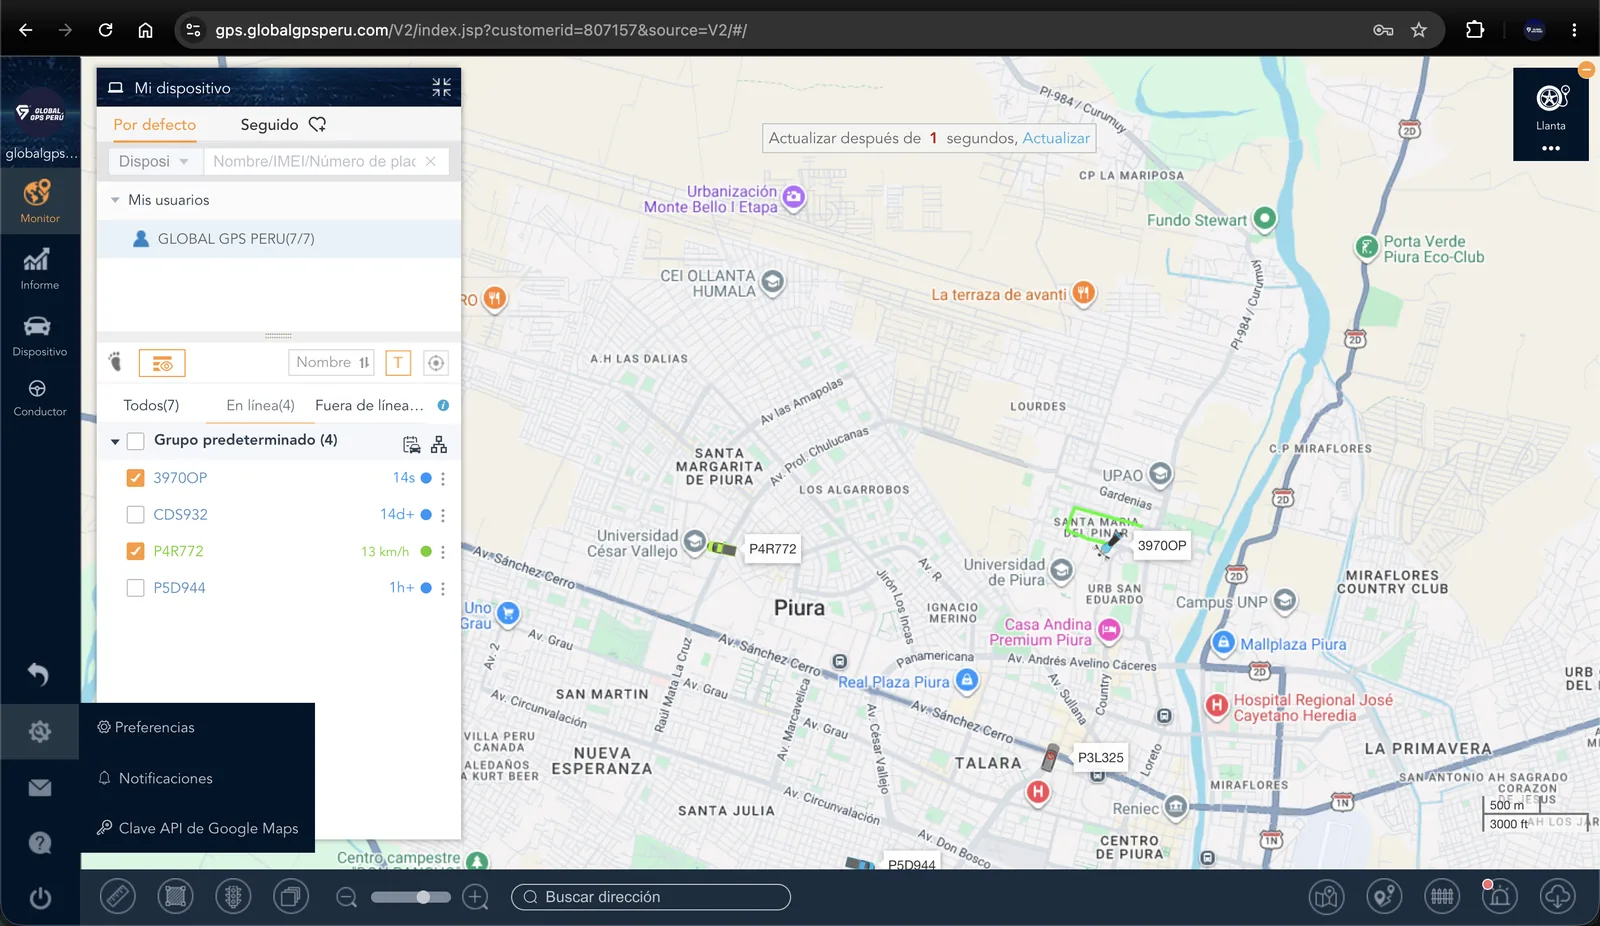Image resolution: width=1600 pixels, height=926 pixels.
Task: Select the En línea(4) tab
Action: (260, 405)
